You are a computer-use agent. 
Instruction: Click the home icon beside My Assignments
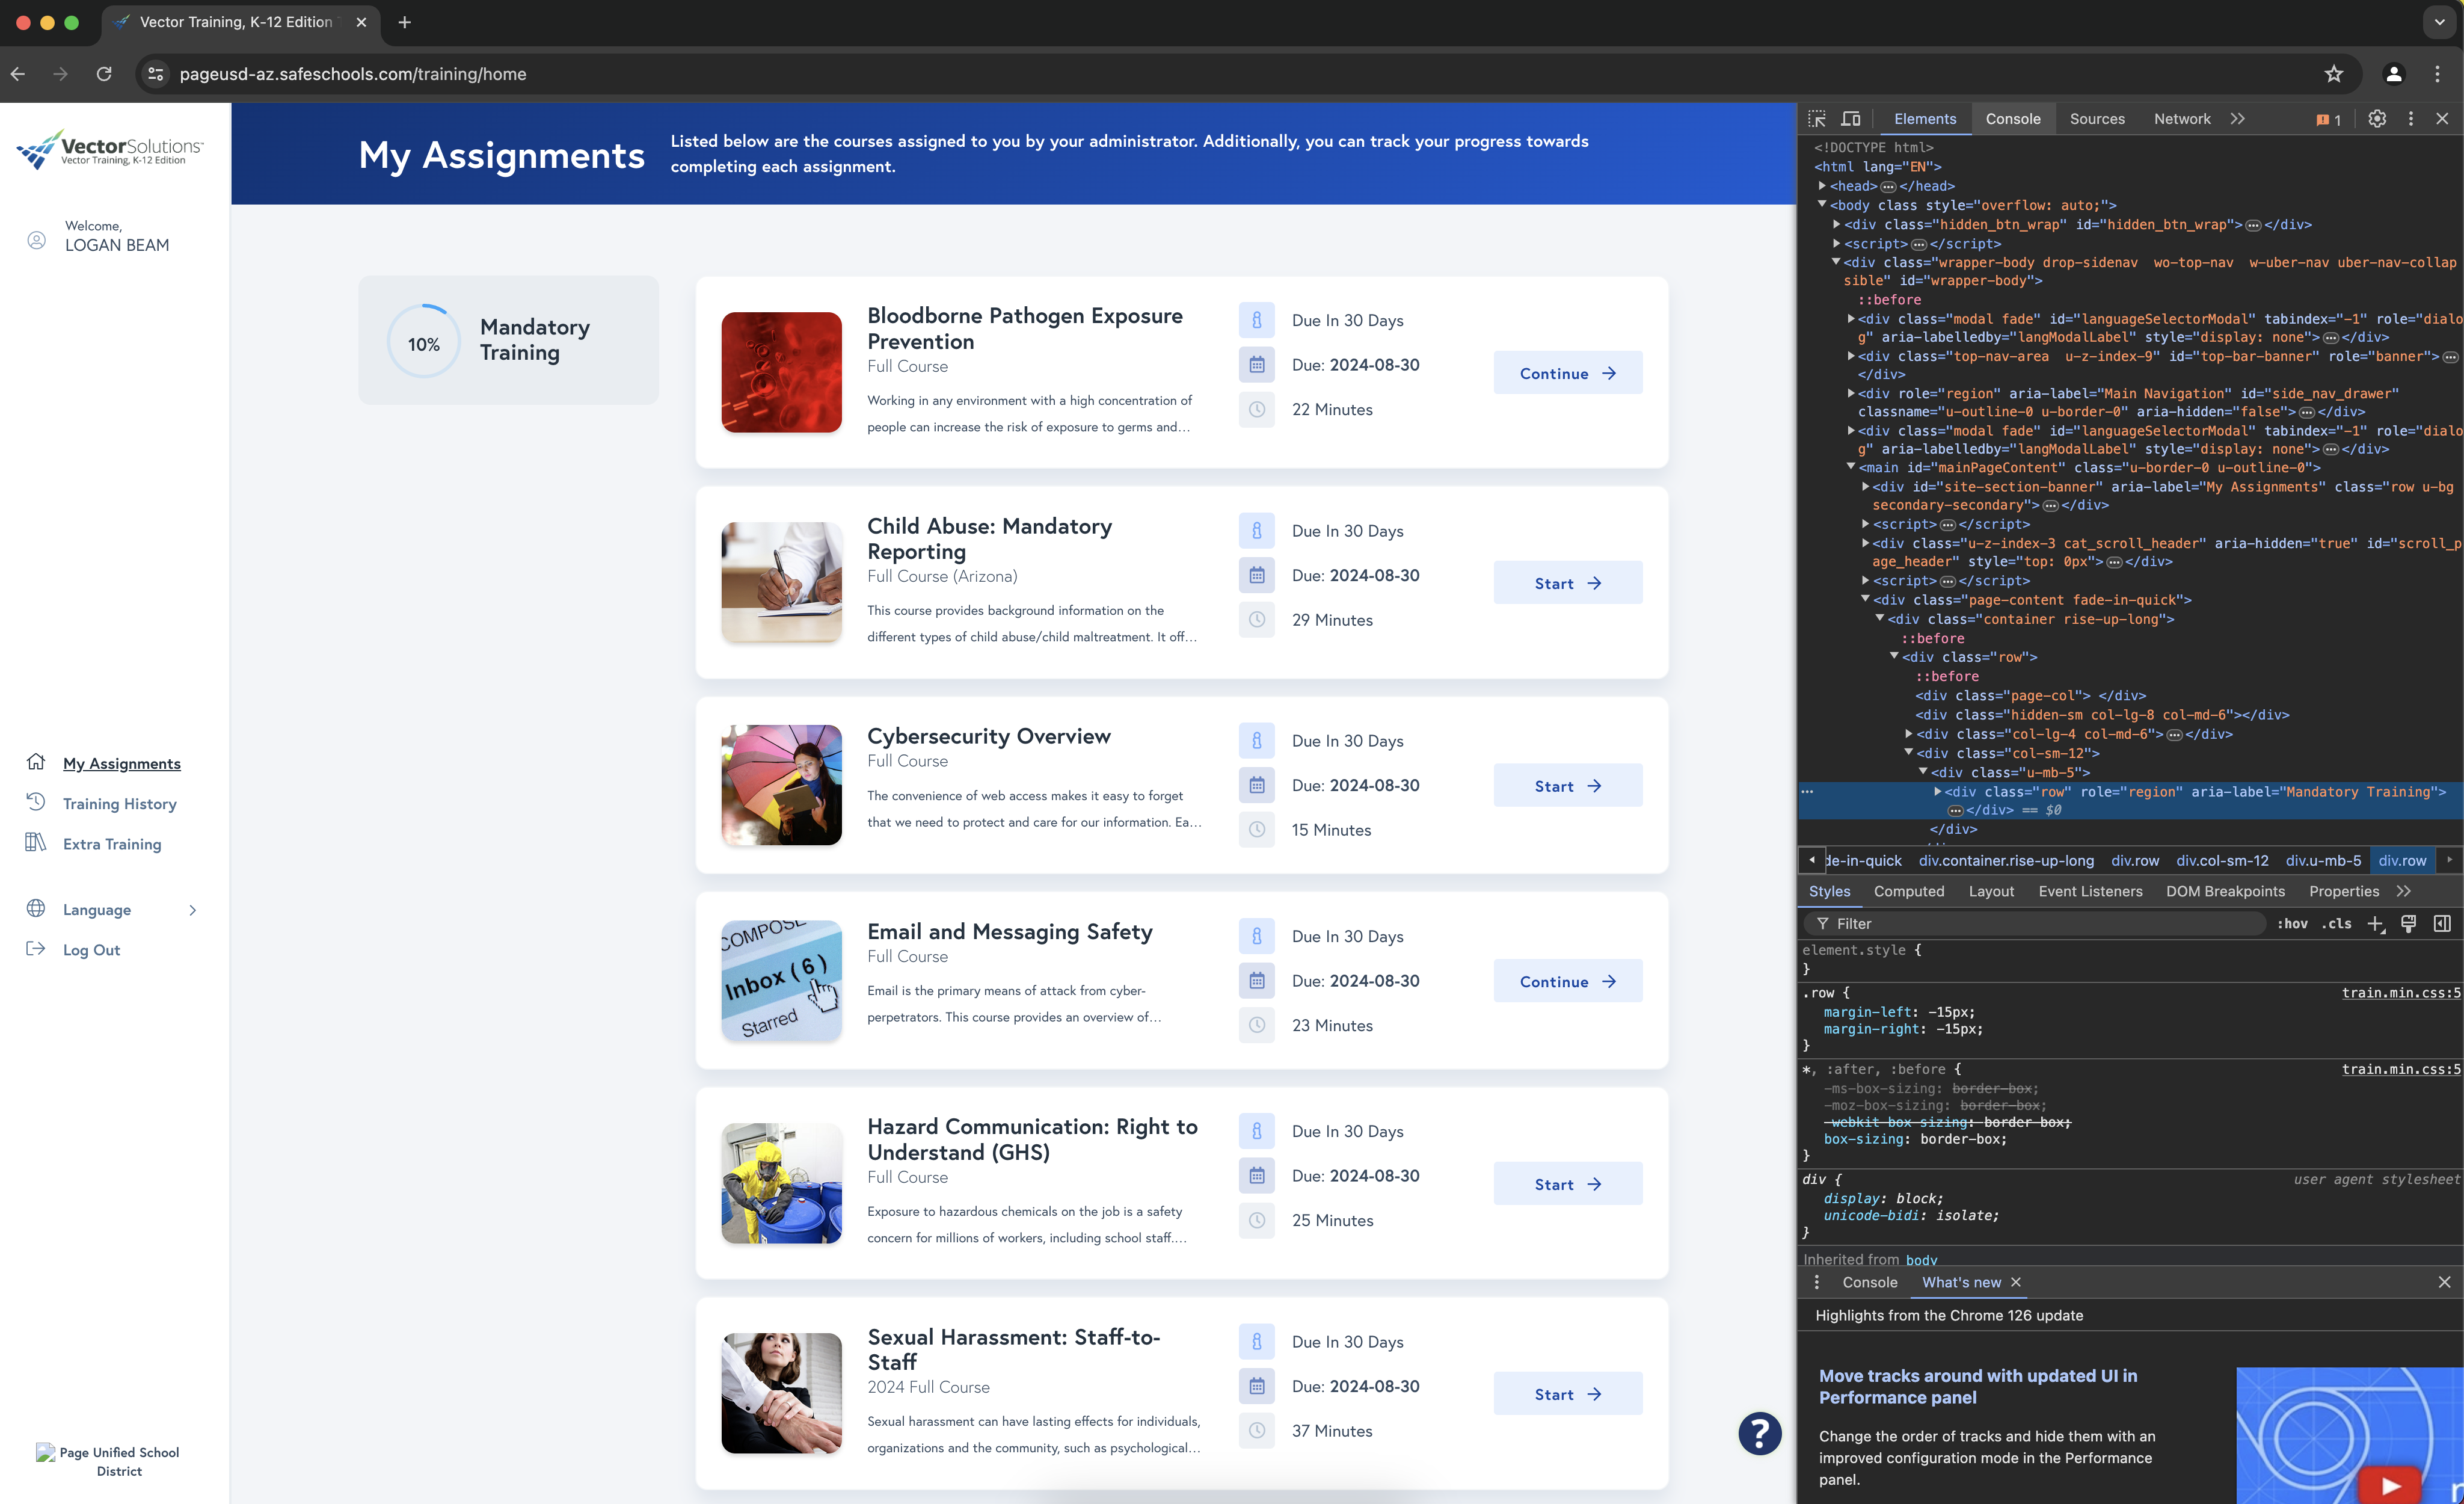36,762
